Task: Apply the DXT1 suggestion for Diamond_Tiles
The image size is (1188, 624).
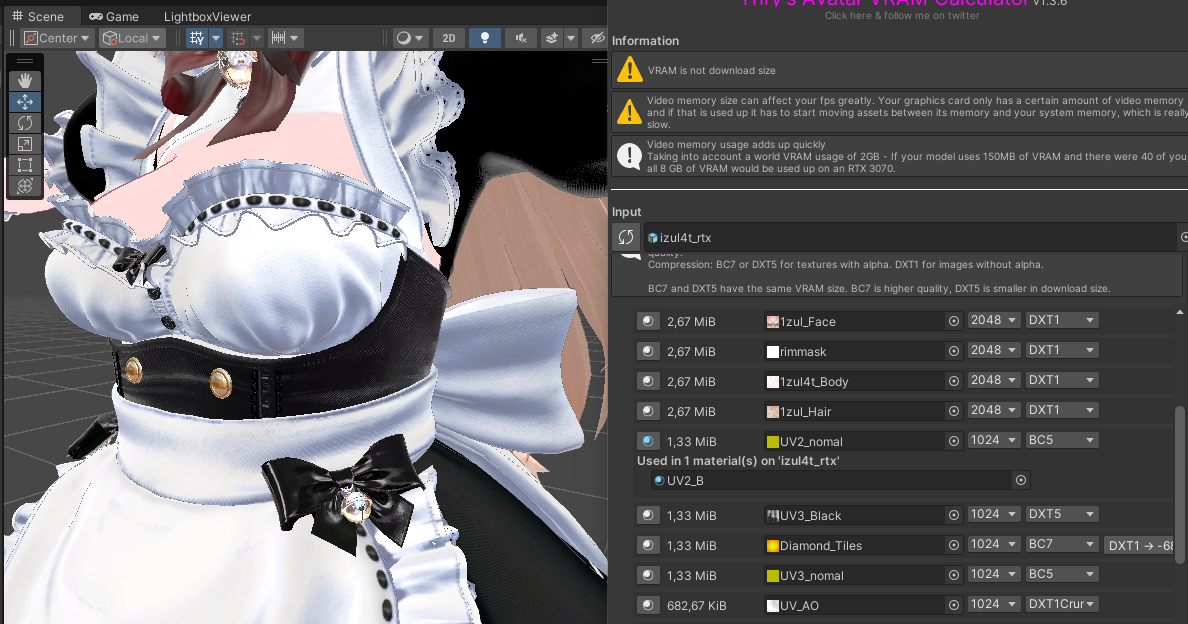Action: pyautogui.click(x=1142, y=545)
